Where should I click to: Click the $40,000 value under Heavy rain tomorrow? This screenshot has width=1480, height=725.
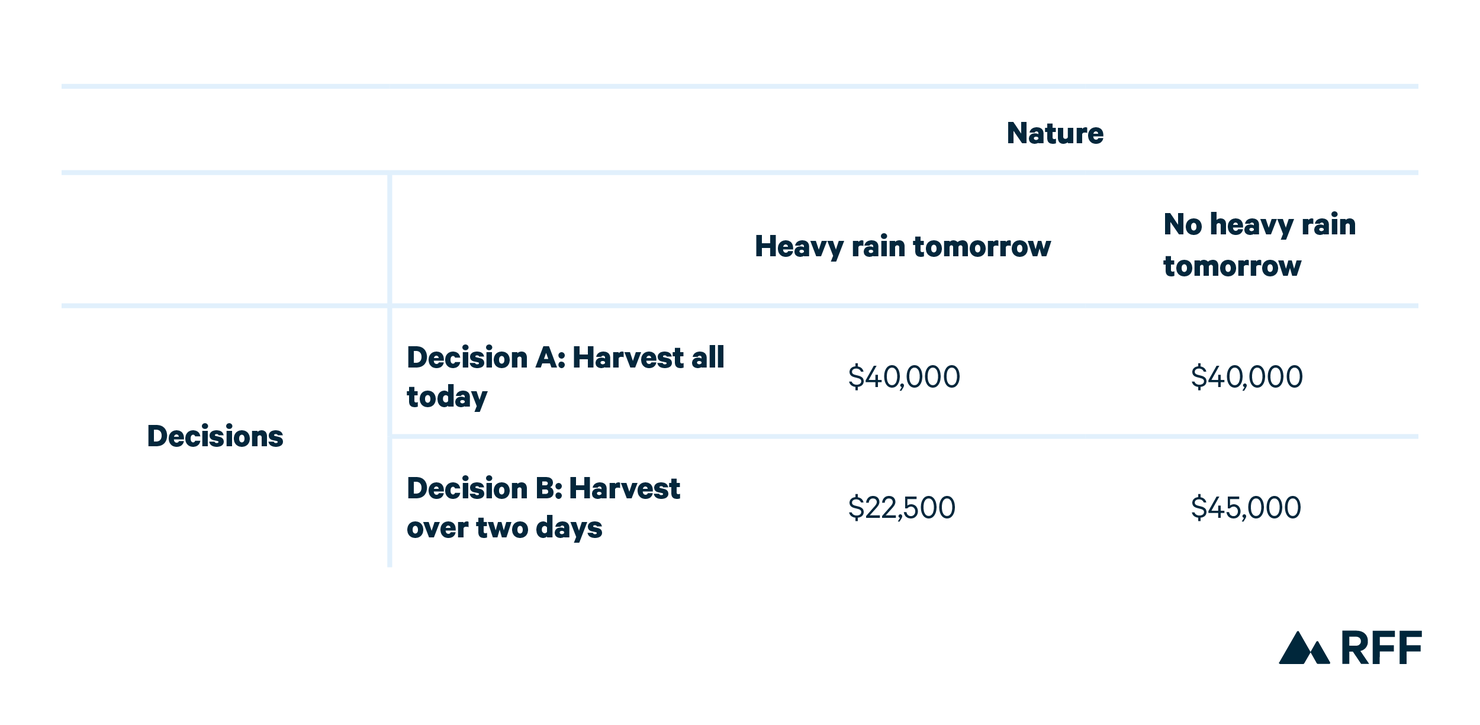point(904,377)
